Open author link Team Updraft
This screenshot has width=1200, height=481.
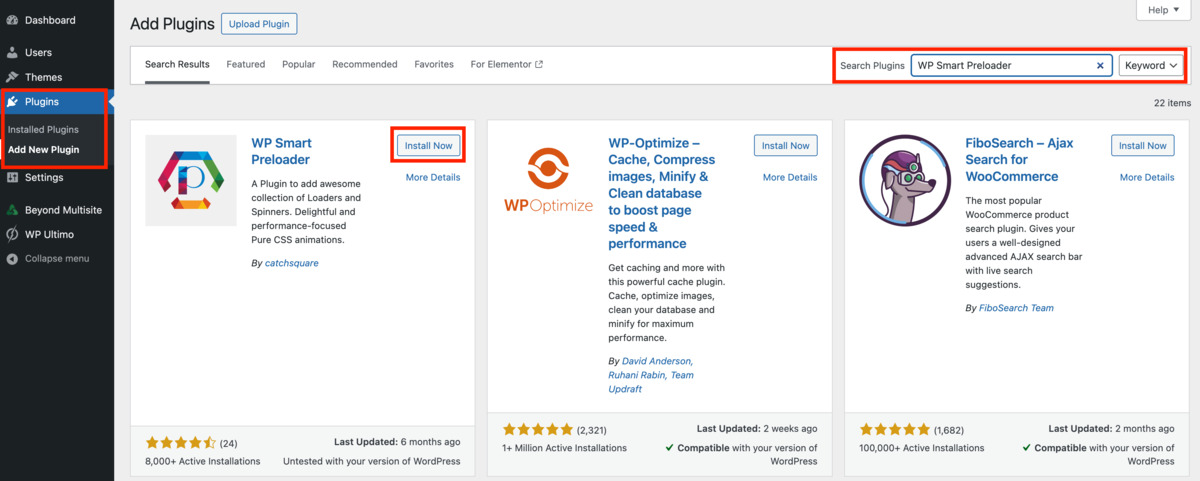click(651, 382)
